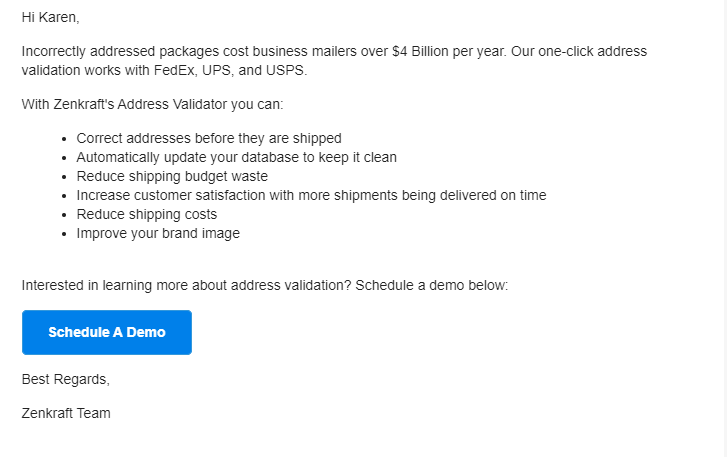727x457 pixels.
Task: Click the "With Zenkraft's Address Validator you can:" line
Action: click(x=152, y=104)
